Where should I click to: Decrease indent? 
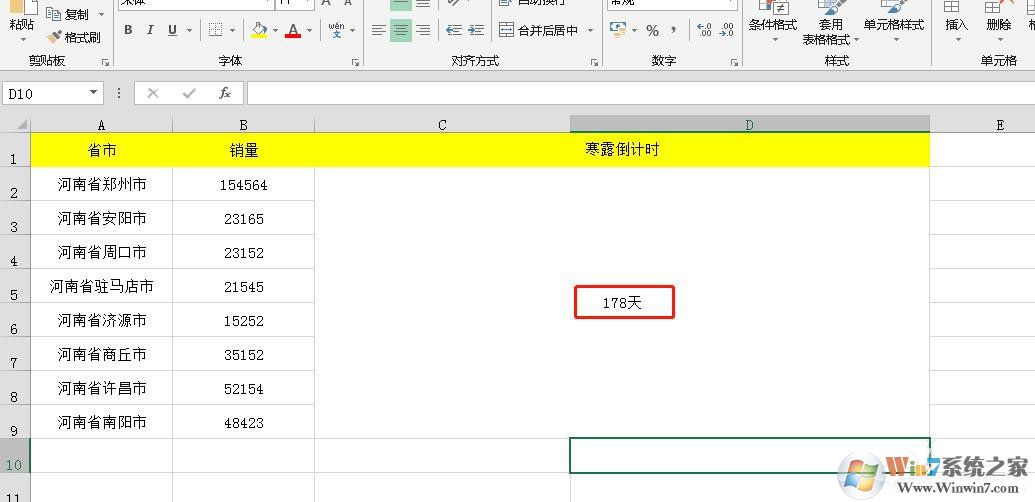453,30
